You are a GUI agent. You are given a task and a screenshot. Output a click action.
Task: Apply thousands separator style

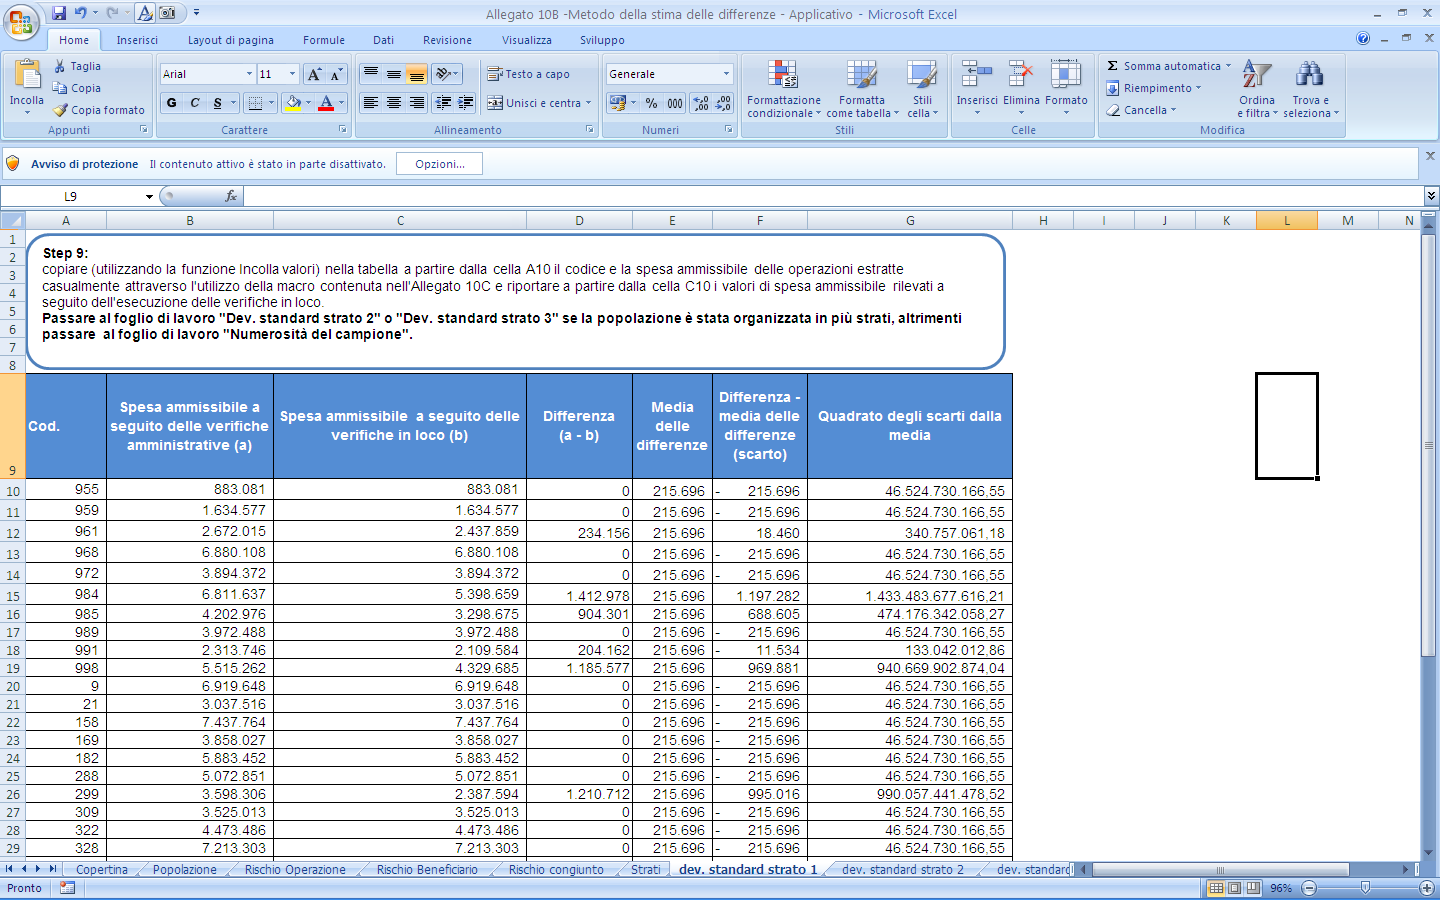point(675,103)
